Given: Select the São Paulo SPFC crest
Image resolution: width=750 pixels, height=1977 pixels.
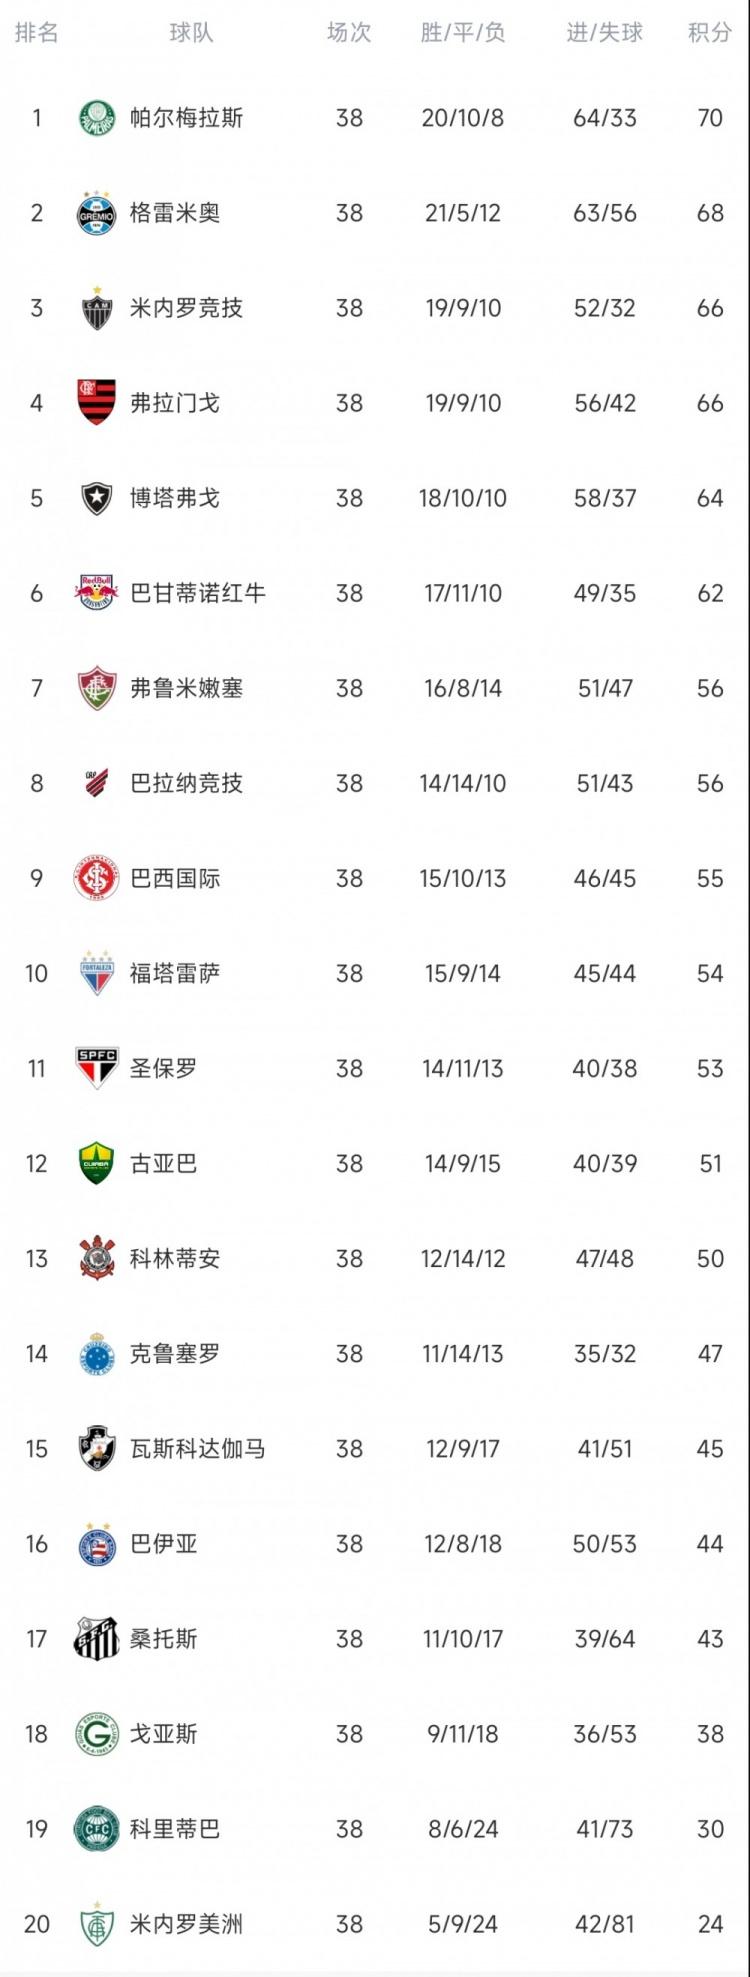Looking at the screenshot, I should [x=97, y=1068].
